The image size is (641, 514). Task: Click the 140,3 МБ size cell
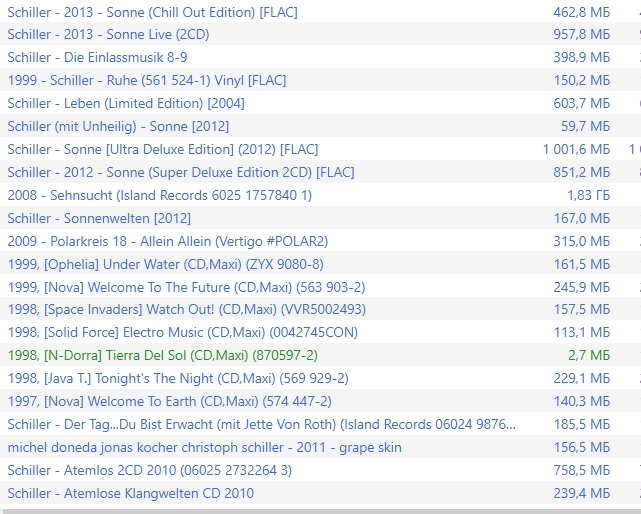click(x=582, y=401)
